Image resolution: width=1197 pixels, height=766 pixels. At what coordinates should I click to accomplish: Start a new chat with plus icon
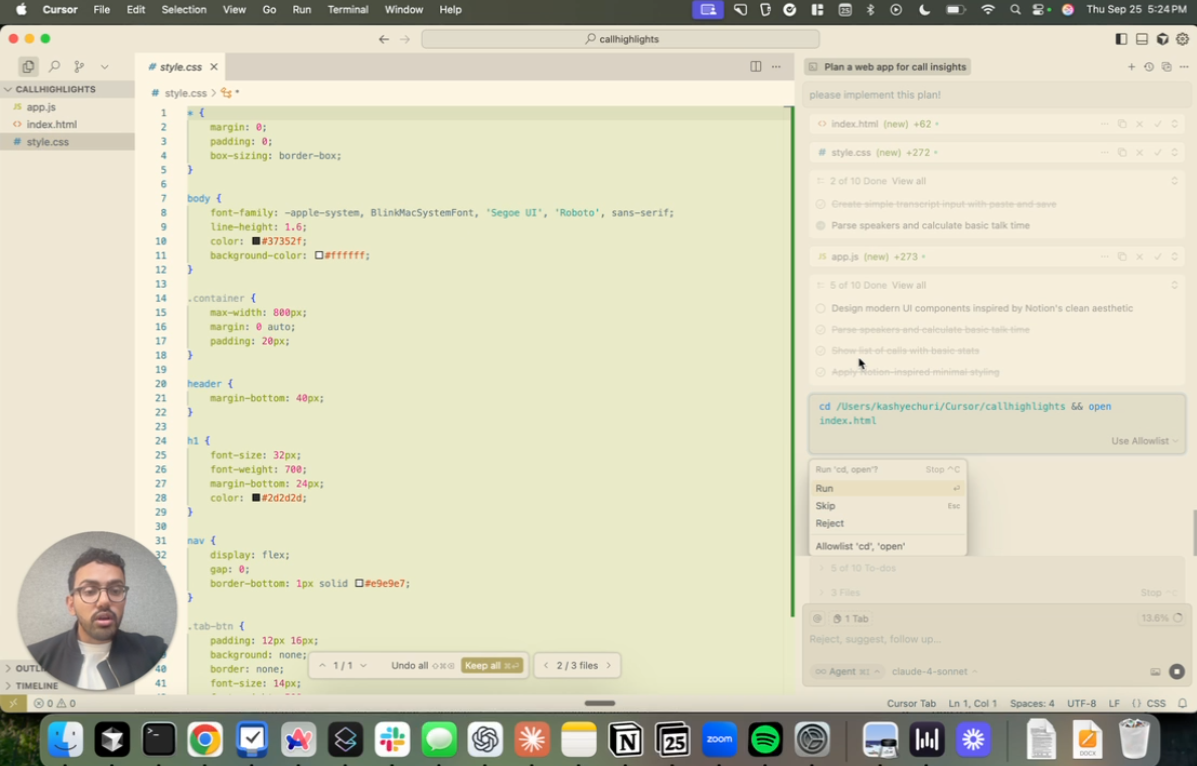[x=1131, y=67]
